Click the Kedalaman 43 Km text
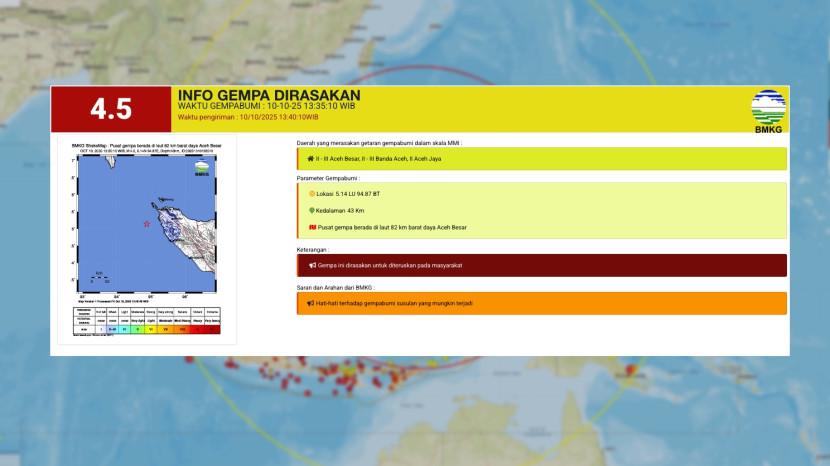The width and height of the screenshot is (830, 466). point(343,210)
